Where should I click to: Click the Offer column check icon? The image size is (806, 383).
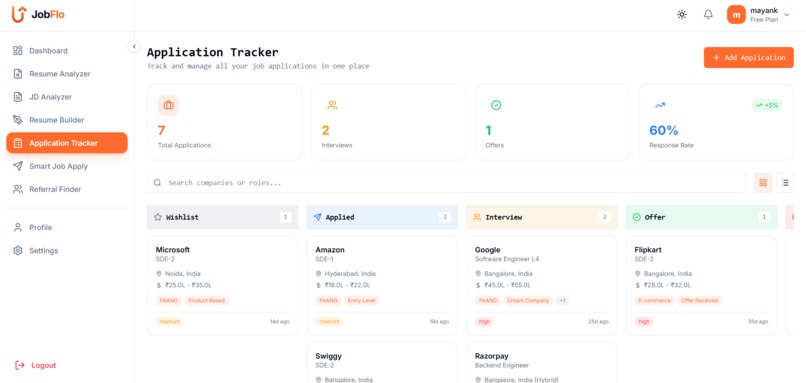tap(636, 217)
